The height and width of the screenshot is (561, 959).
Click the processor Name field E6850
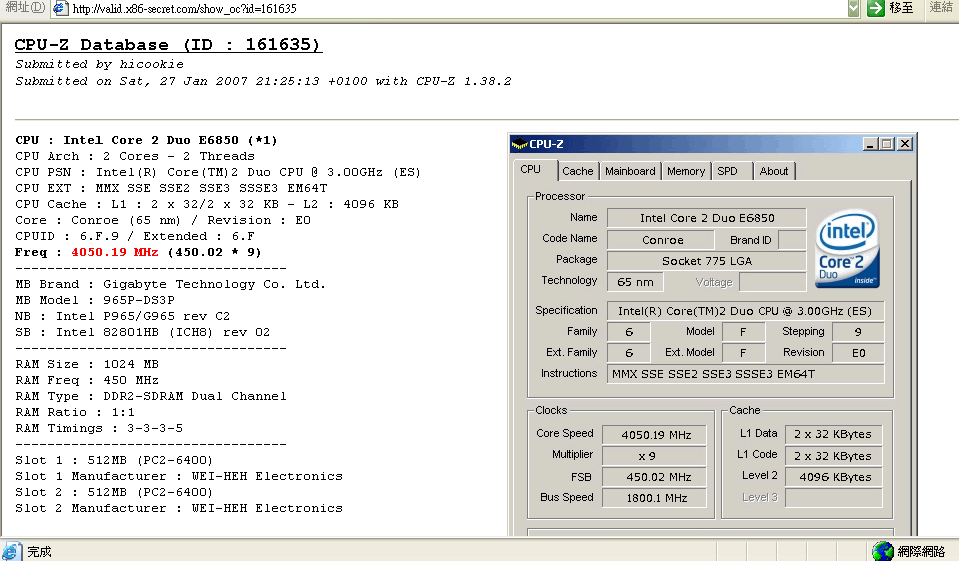(706, 218)
